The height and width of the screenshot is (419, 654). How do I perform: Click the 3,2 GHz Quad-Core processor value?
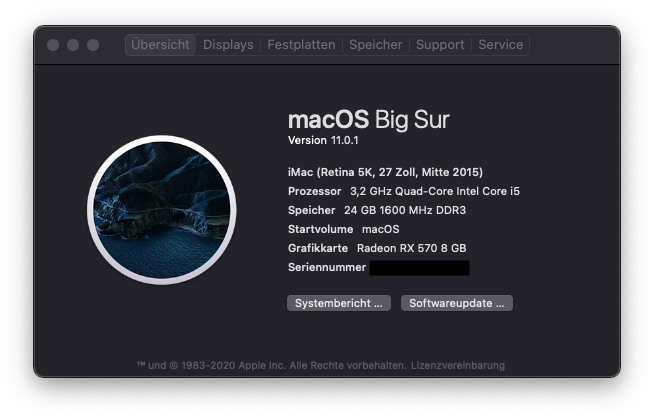pyautogui.click(x=435, y=191)
